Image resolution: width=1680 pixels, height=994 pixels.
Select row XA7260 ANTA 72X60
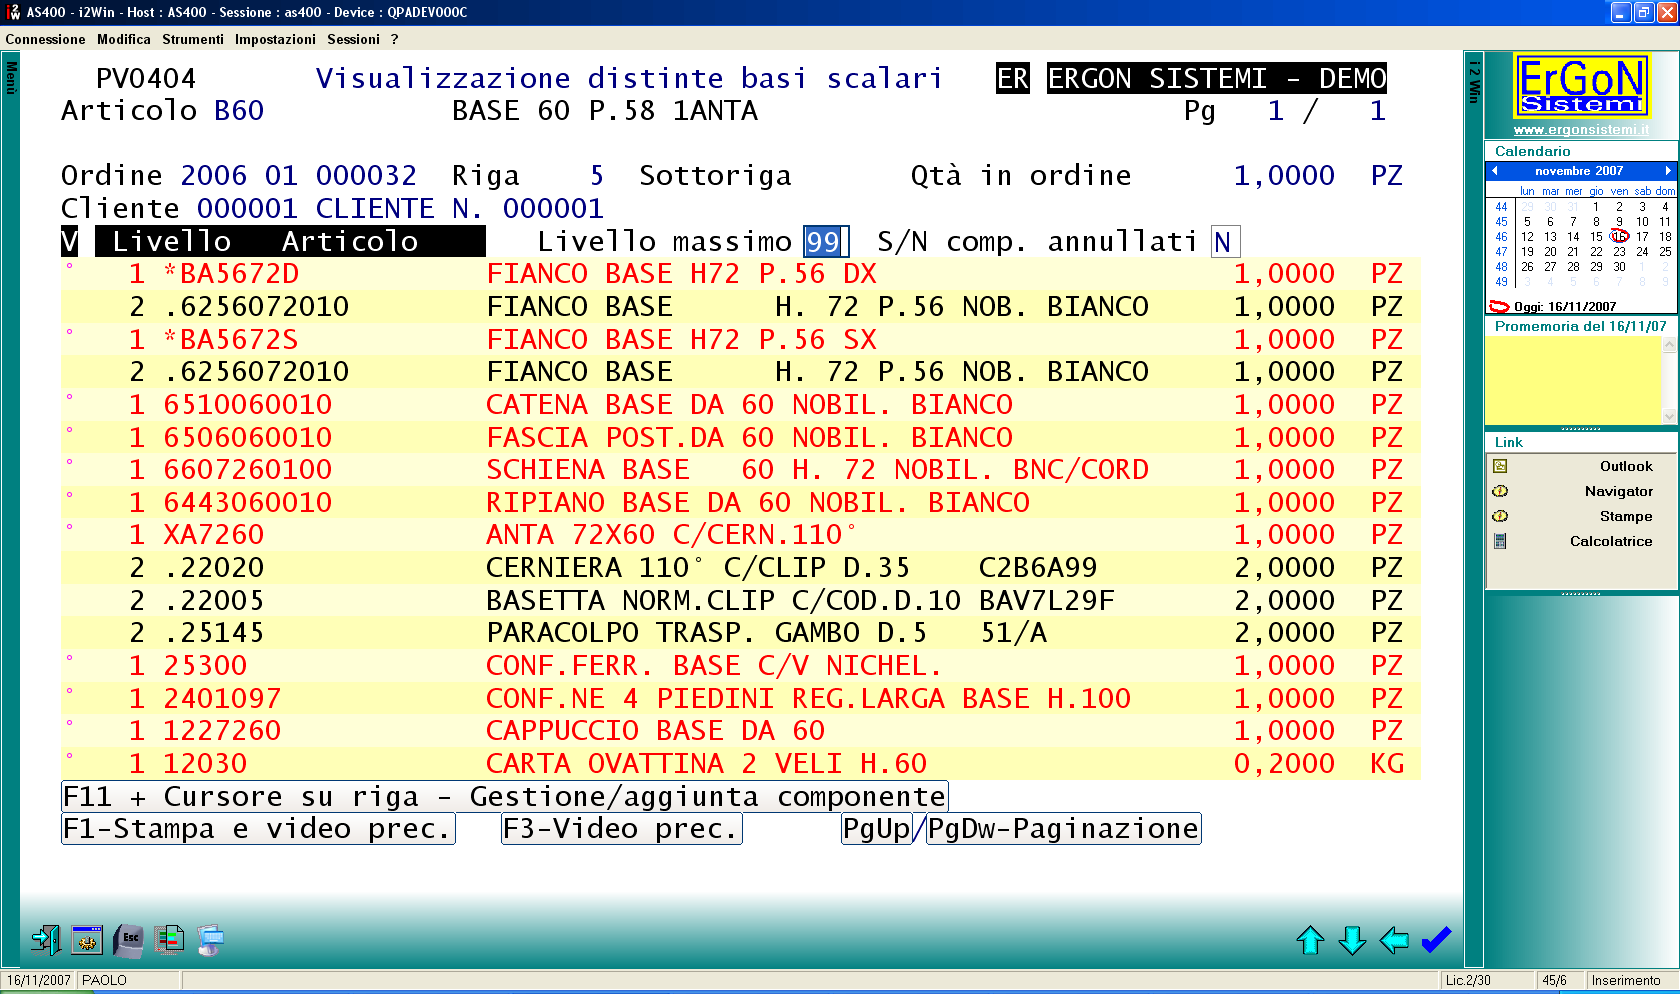(741, 534)
